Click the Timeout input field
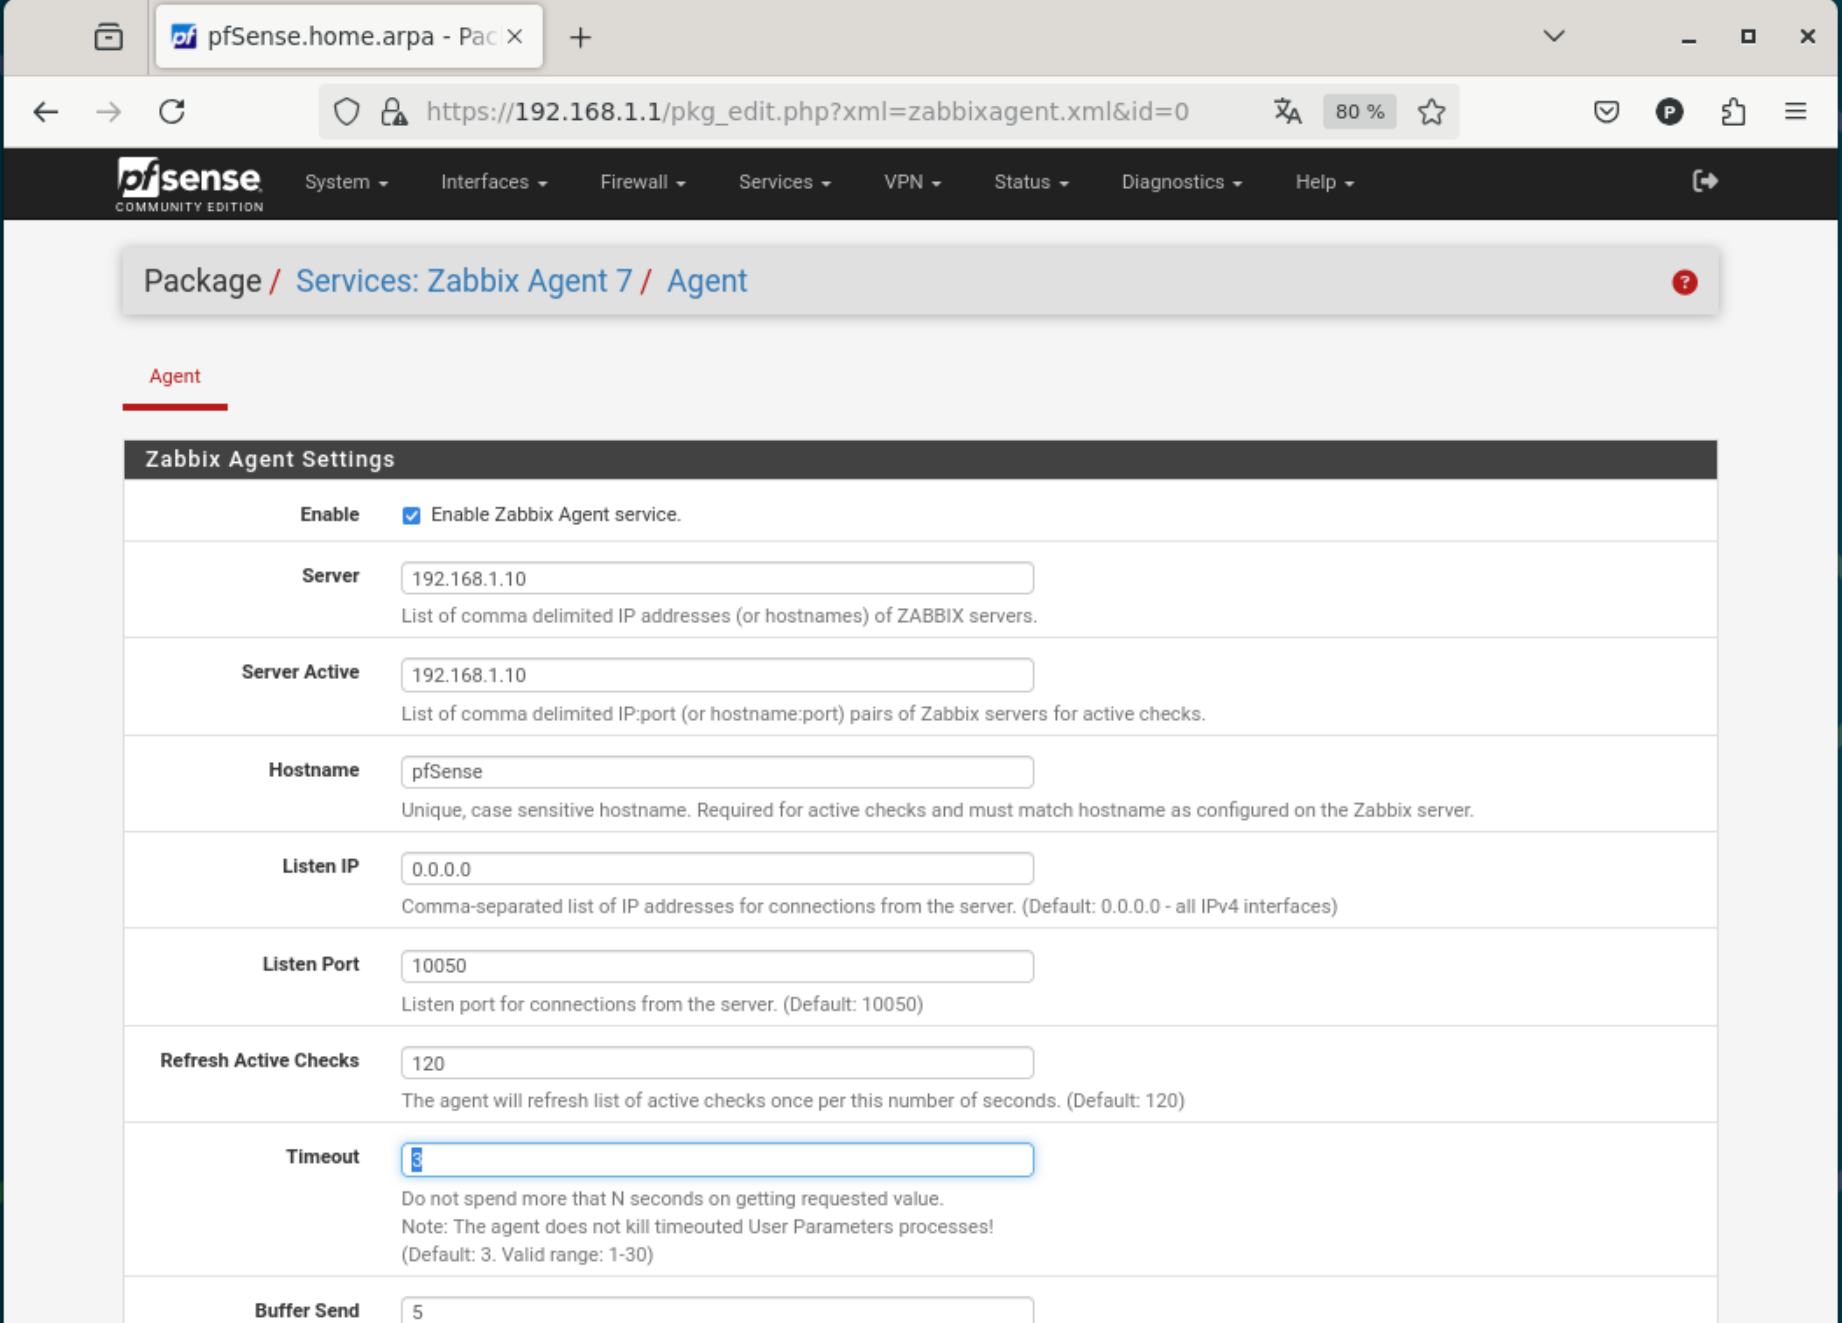Viewport: 1842px width, 1323px height. point(717,1160)
